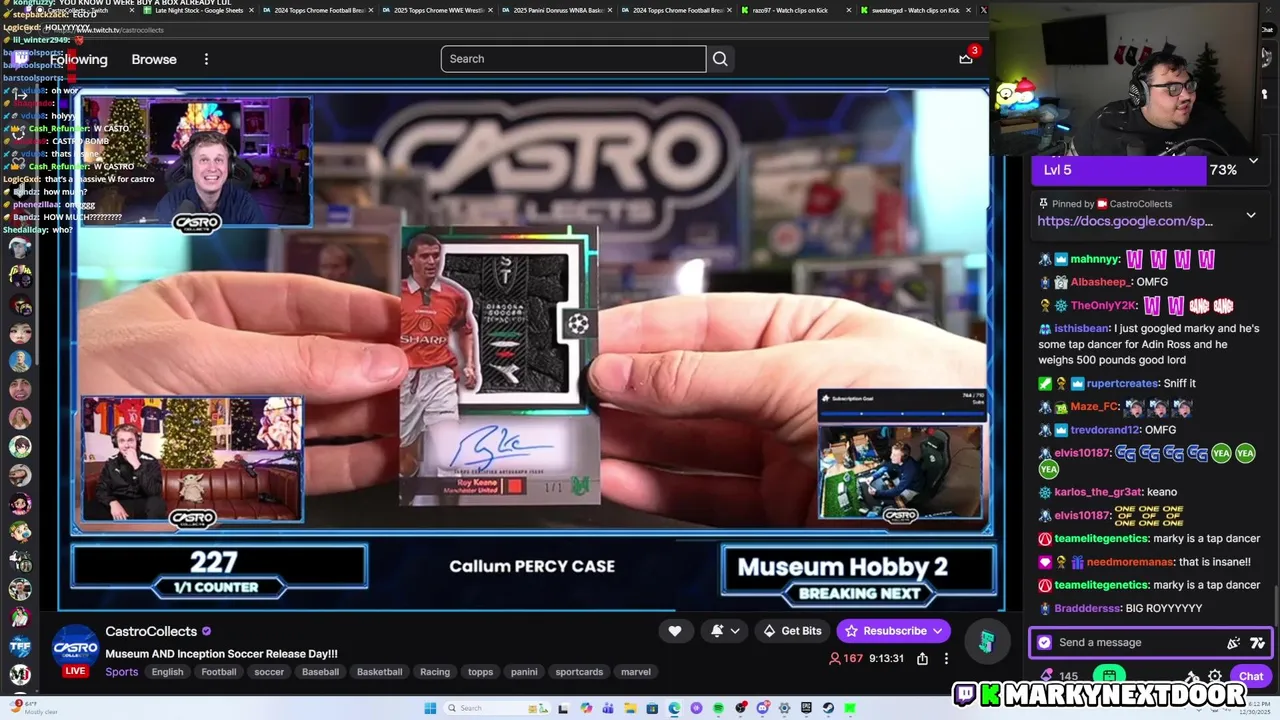Open the emote picker in chat input
Image resolution: width=1280 pixels, height=720 pixels.
tap(1234, 643)
